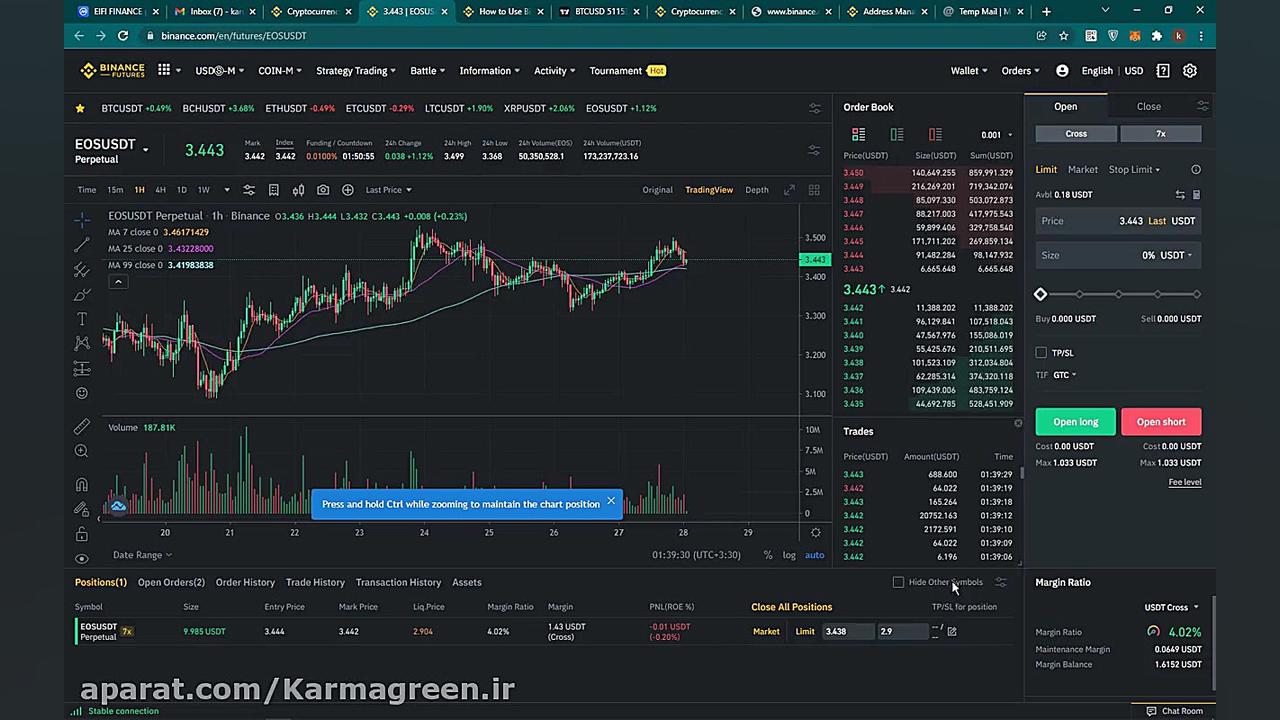
Task: Select the chart zoom-in tool
Action: [x=82, y=452]
